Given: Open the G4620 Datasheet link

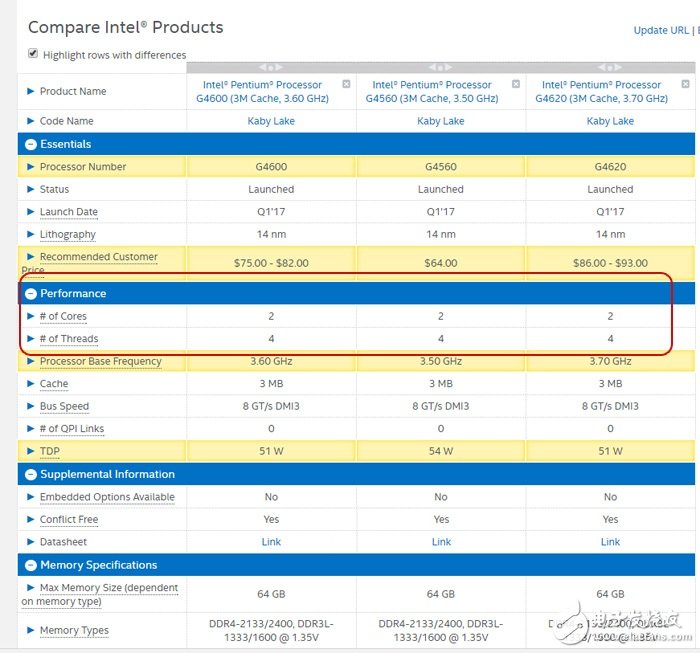Looking at the screenshot, I should [x=610, y=542].
